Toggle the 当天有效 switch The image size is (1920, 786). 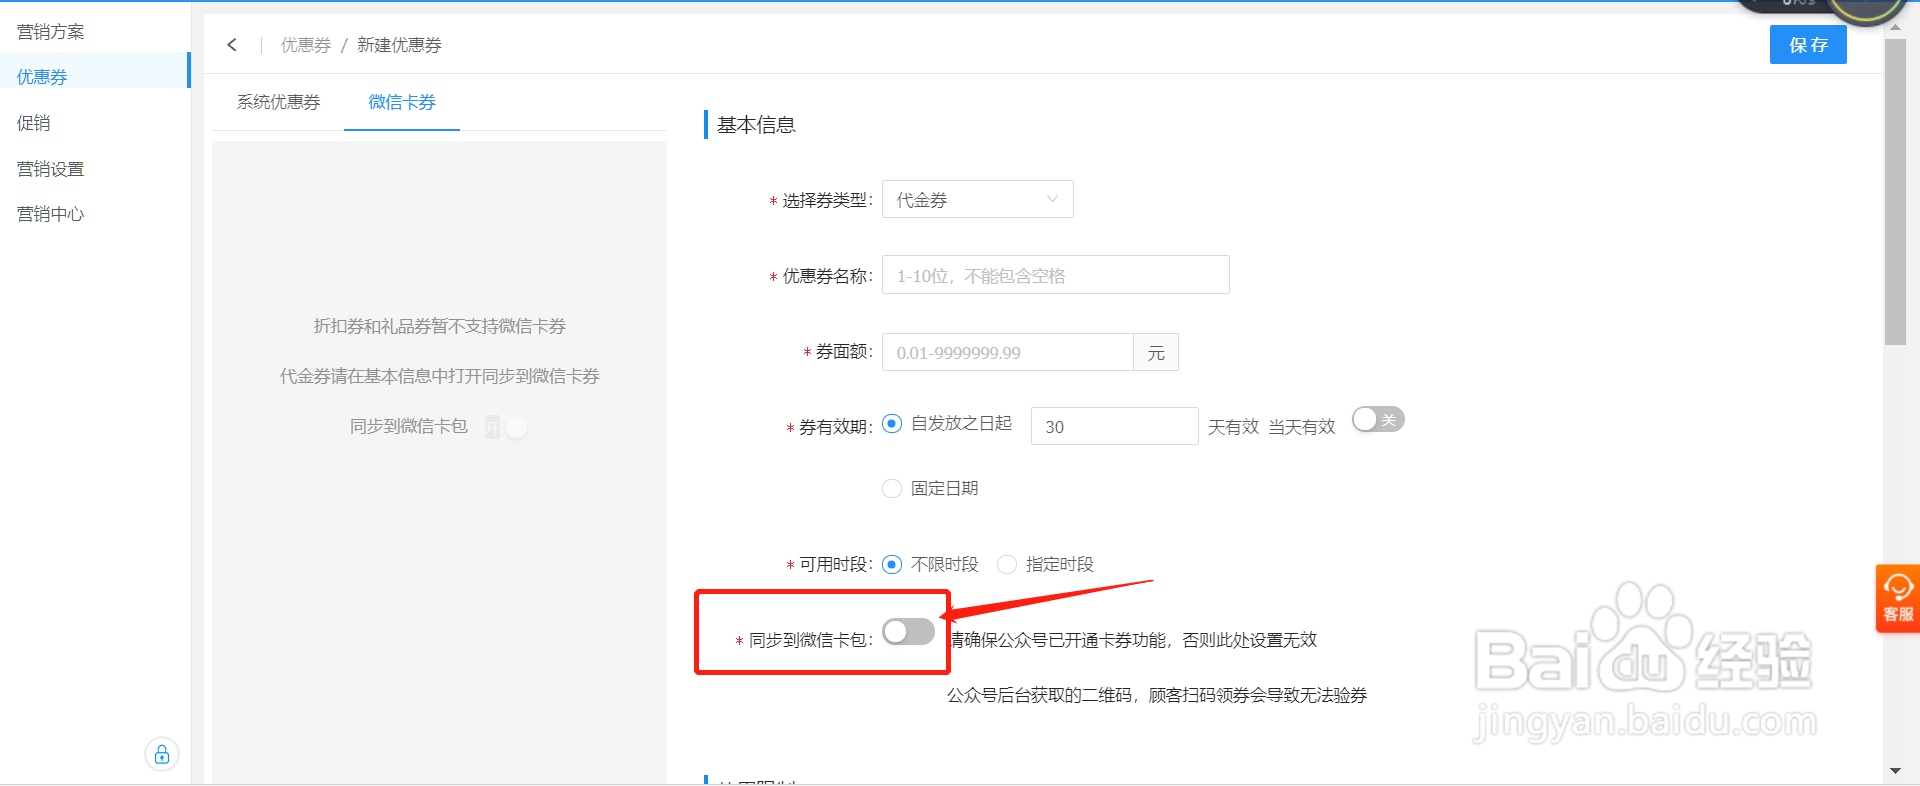[1378, 419]
